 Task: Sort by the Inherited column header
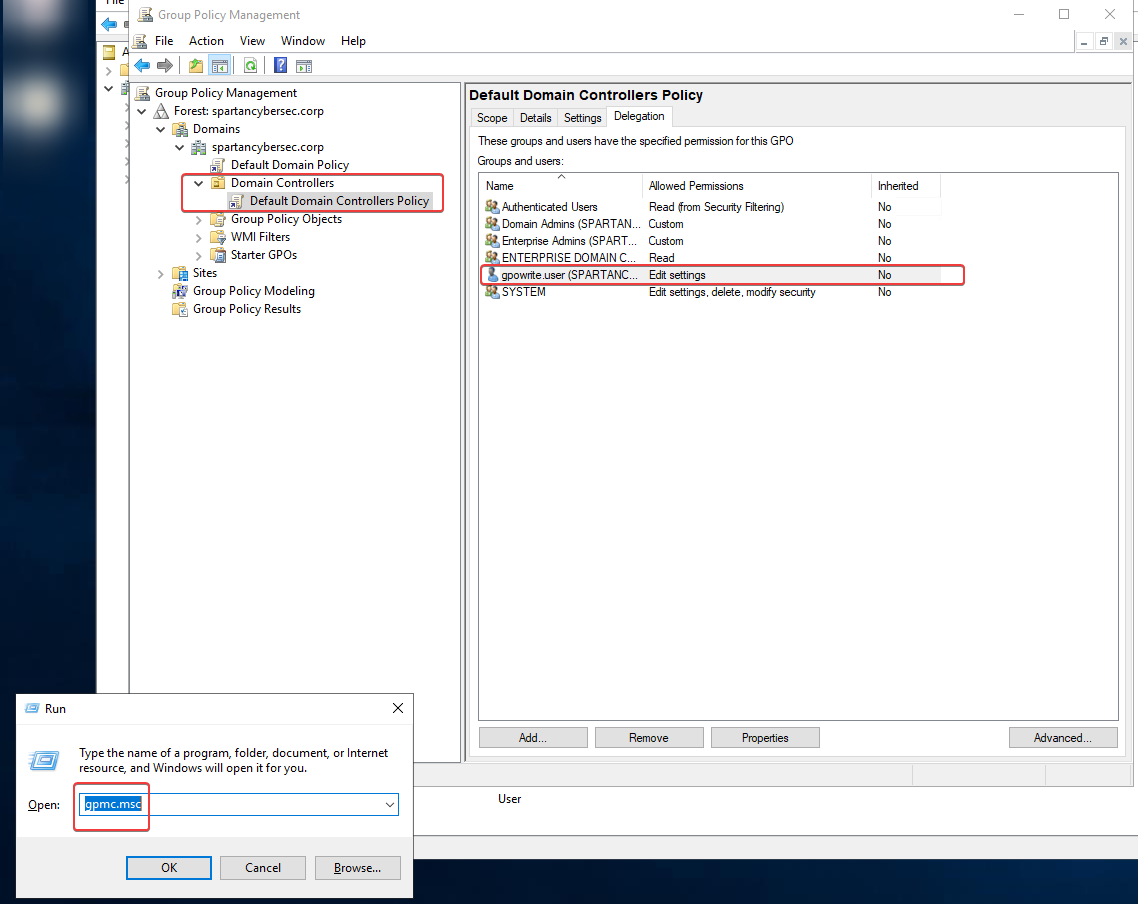tap(906, 186)
